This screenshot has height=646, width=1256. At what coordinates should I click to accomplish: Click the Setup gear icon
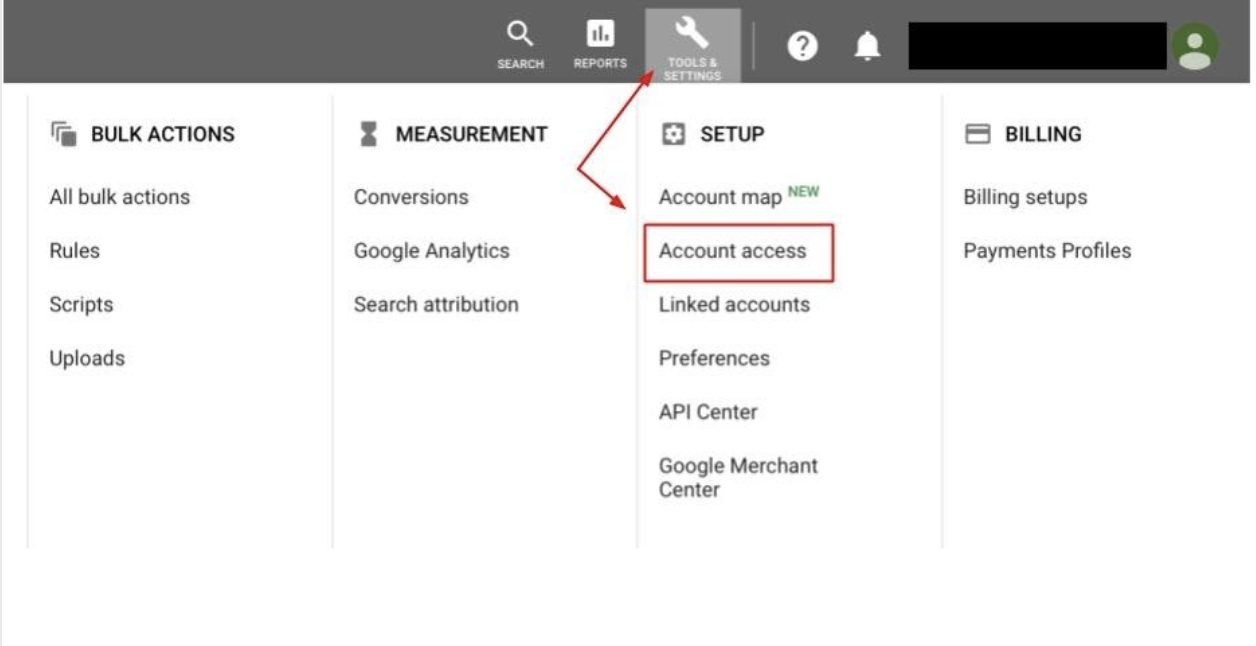click(674, 134)
